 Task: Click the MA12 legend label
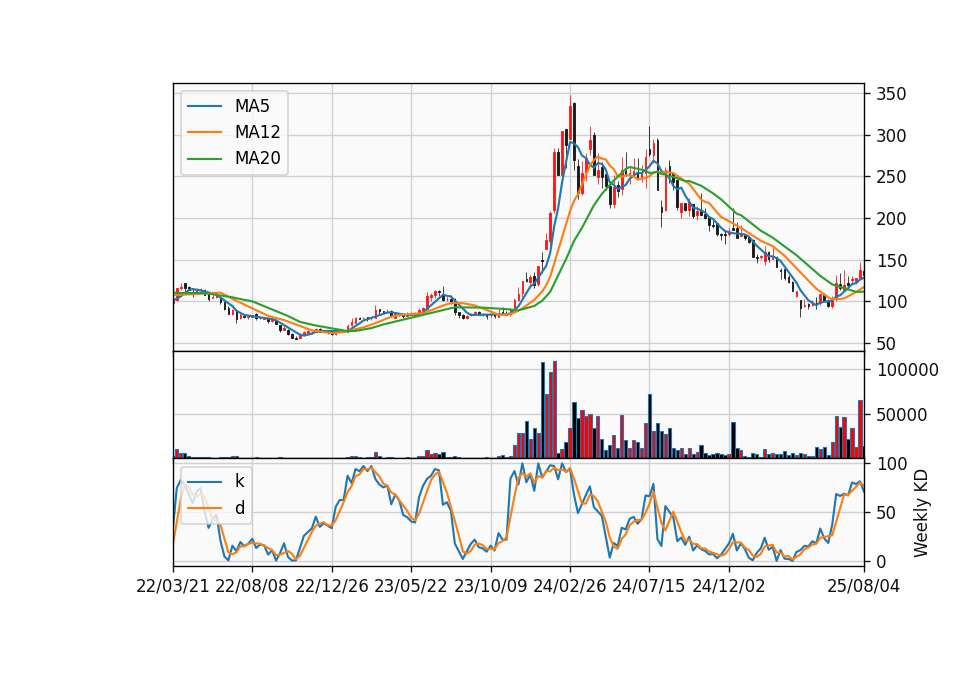pyautogui.click(x=257, y=132)
